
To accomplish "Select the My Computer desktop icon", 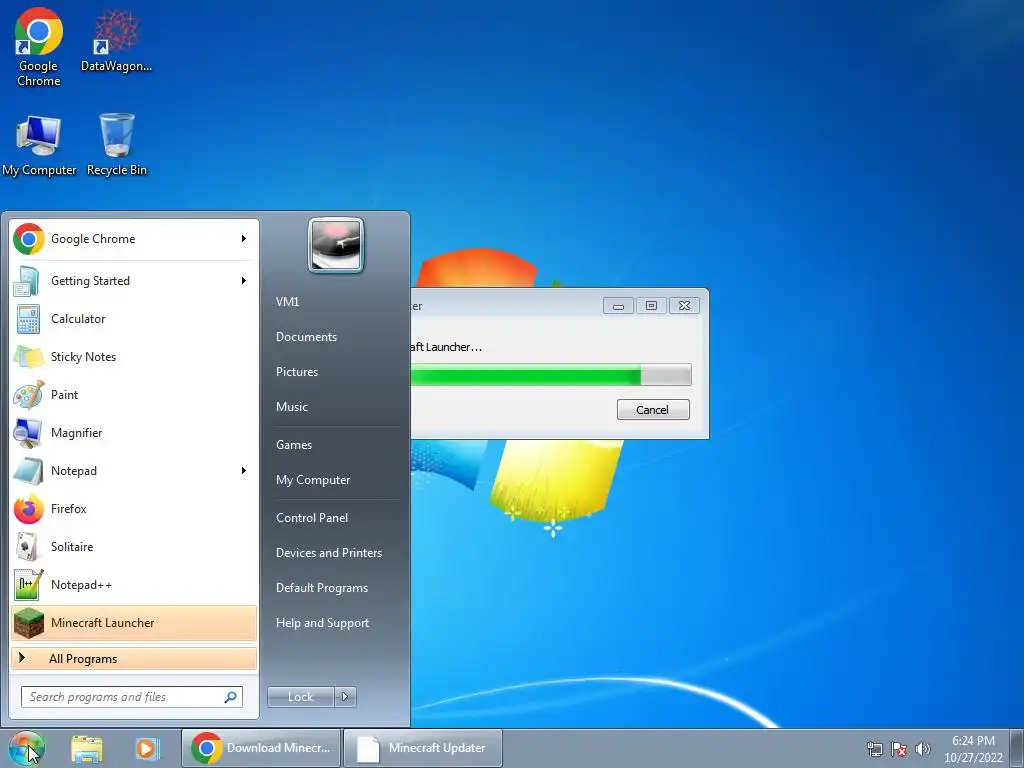I will coord(39,145).
